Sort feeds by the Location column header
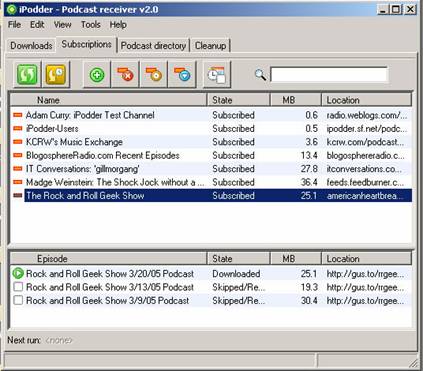The width and height of the screenshot is (423, 371). [367, 100]
